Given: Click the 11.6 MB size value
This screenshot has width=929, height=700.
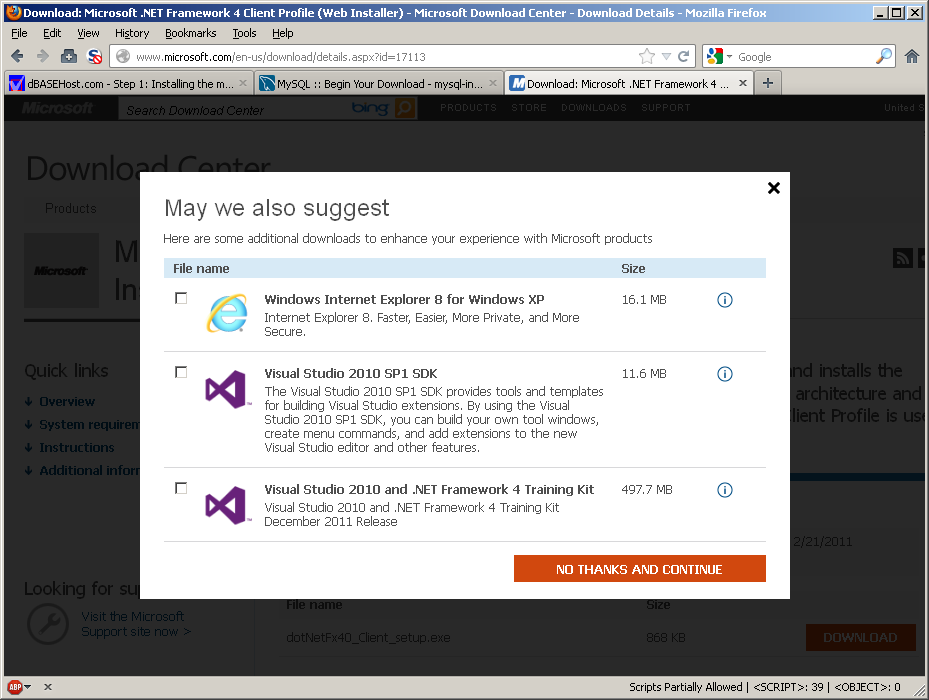Looking at the screenshot, I should (644, 374).
